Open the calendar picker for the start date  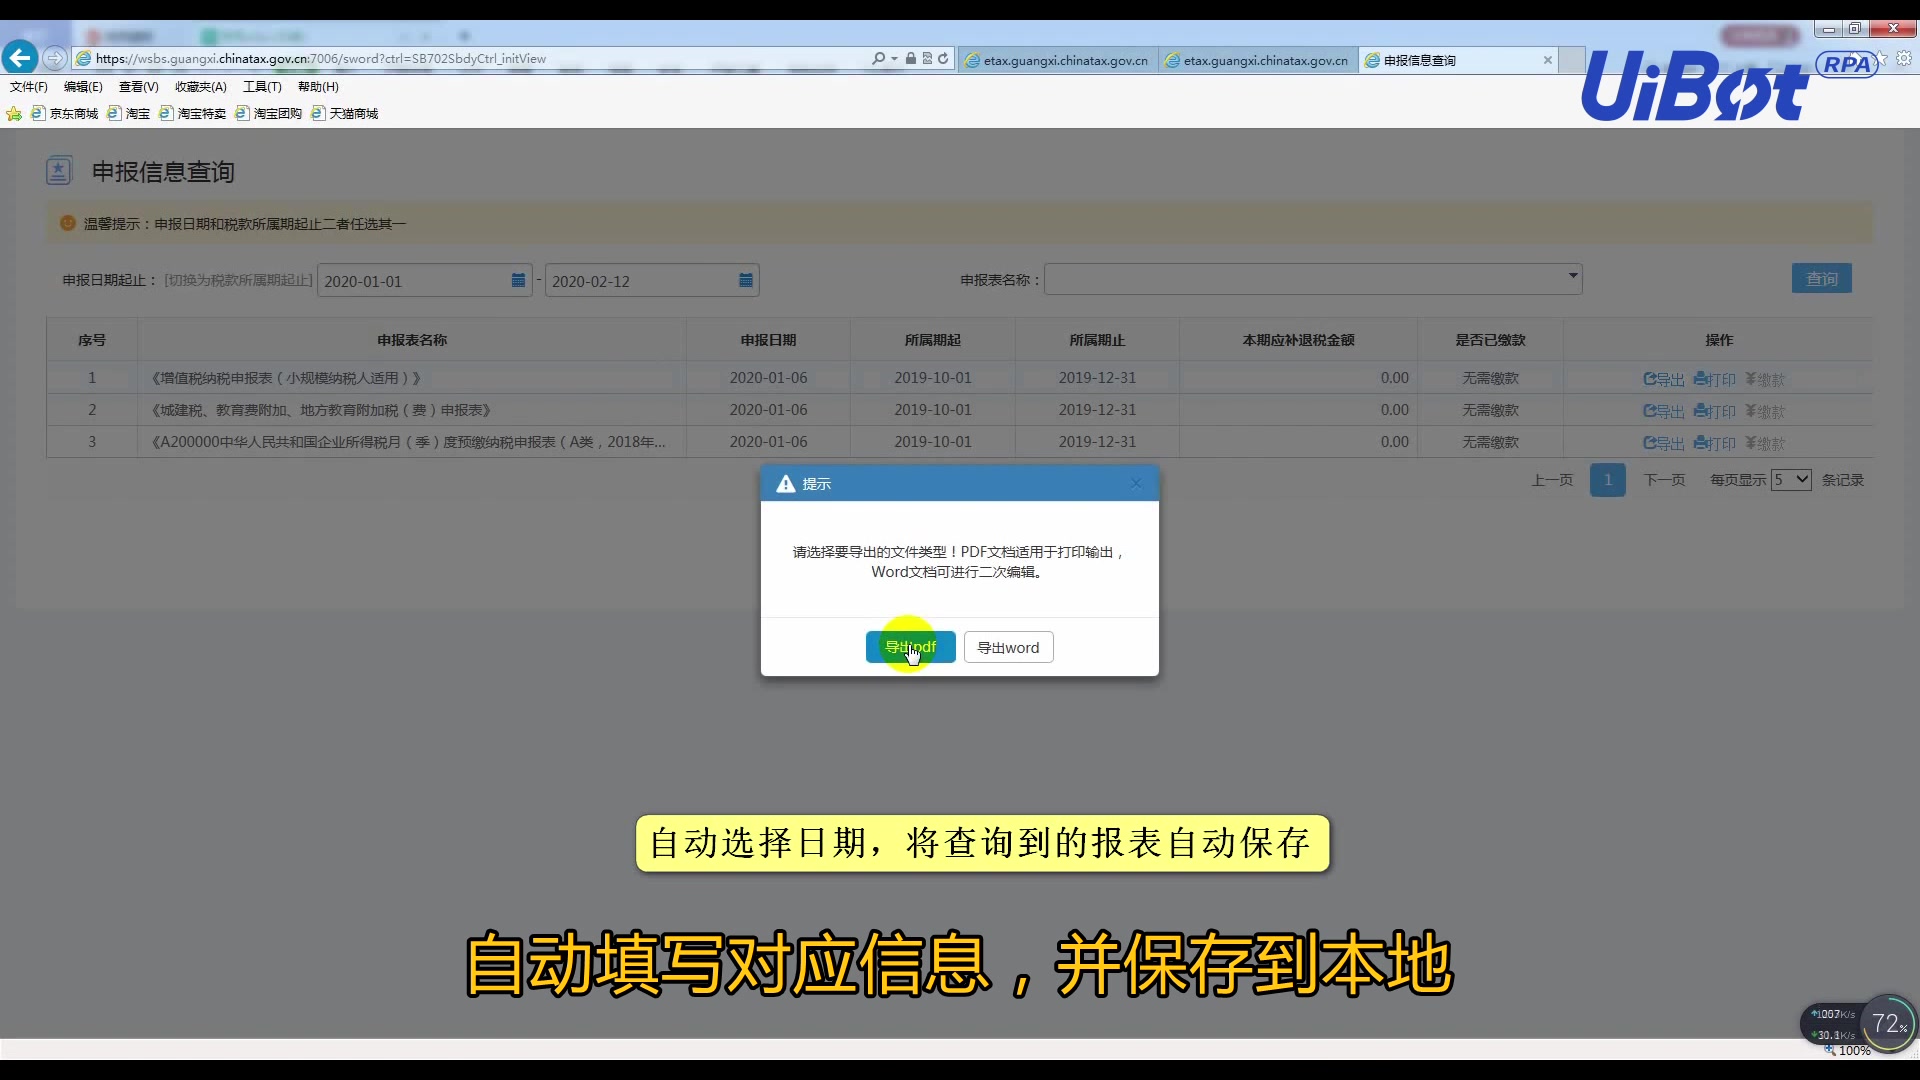click(x=517, y=281)
